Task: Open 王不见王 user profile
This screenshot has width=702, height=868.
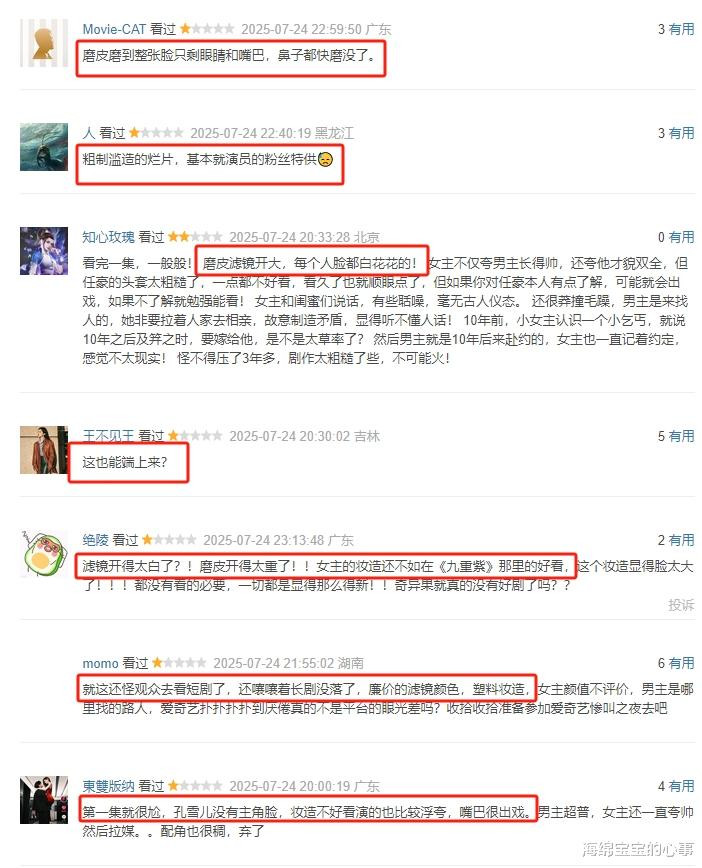Action: pos(109,436)
